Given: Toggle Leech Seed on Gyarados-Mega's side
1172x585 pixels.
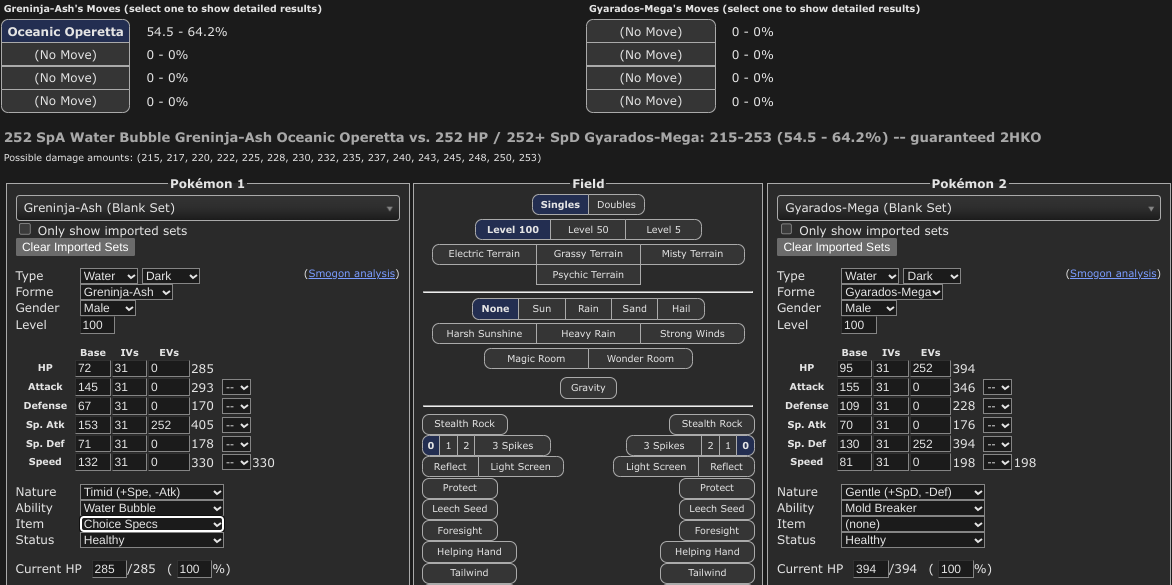Looking at the screenshot, I should tap(717, 509).
